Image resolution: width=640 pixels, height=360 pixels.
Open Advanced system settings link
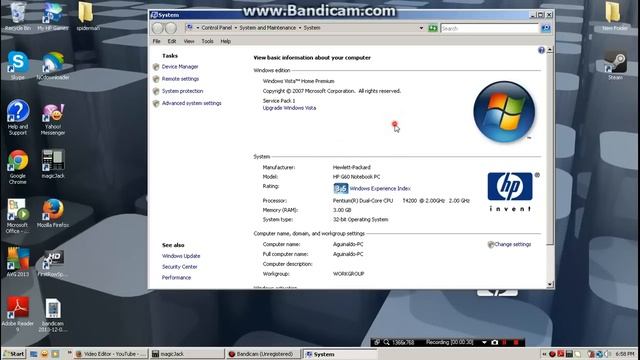[191, 103]
